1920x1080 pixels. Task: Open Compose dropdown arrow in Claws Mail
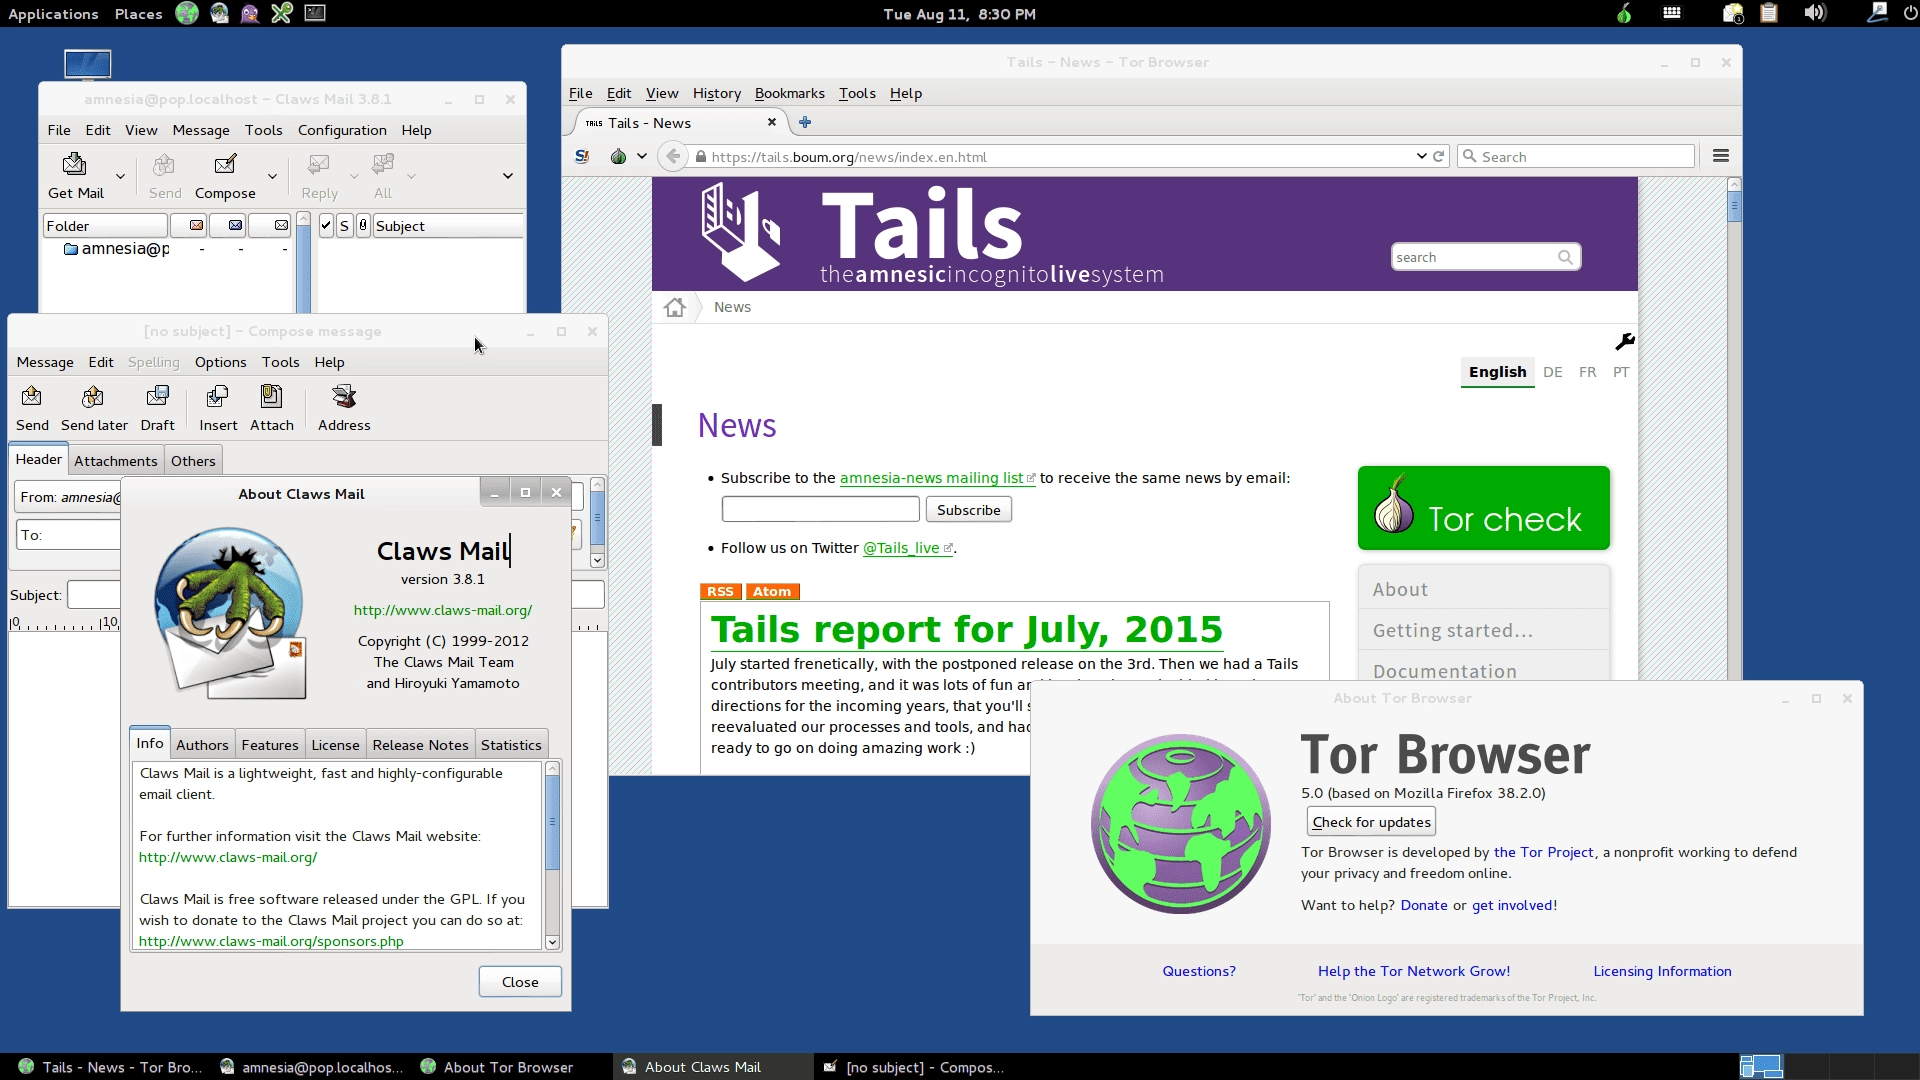272,176
